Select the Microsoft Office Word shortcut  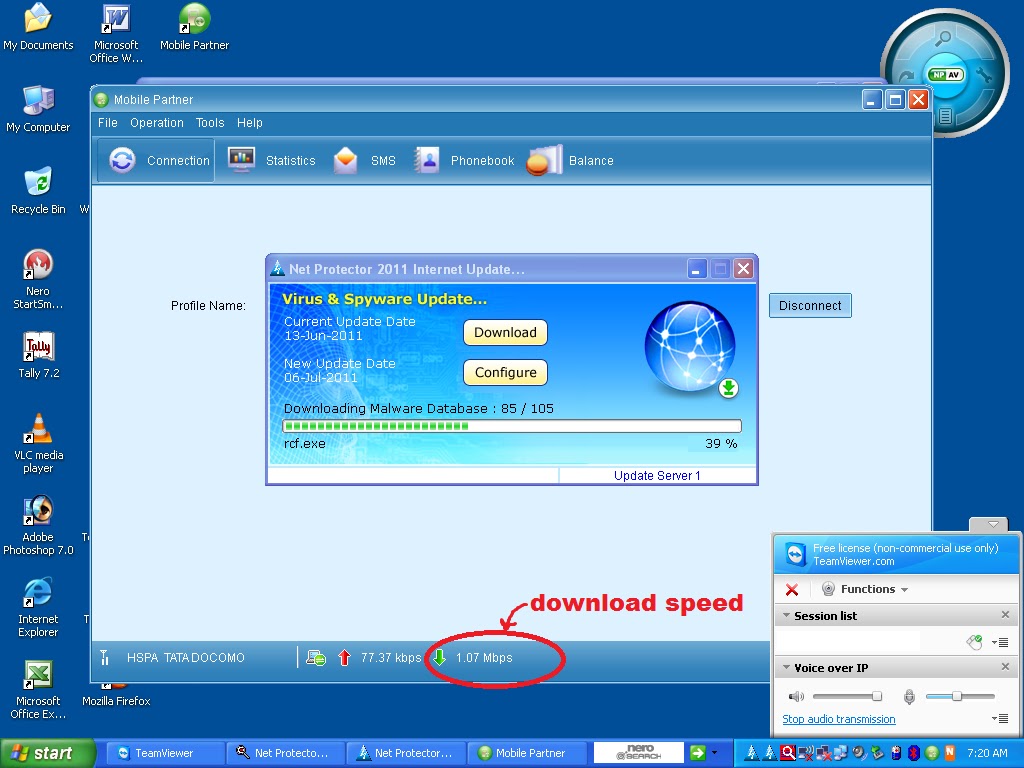(x=116, y=34)
